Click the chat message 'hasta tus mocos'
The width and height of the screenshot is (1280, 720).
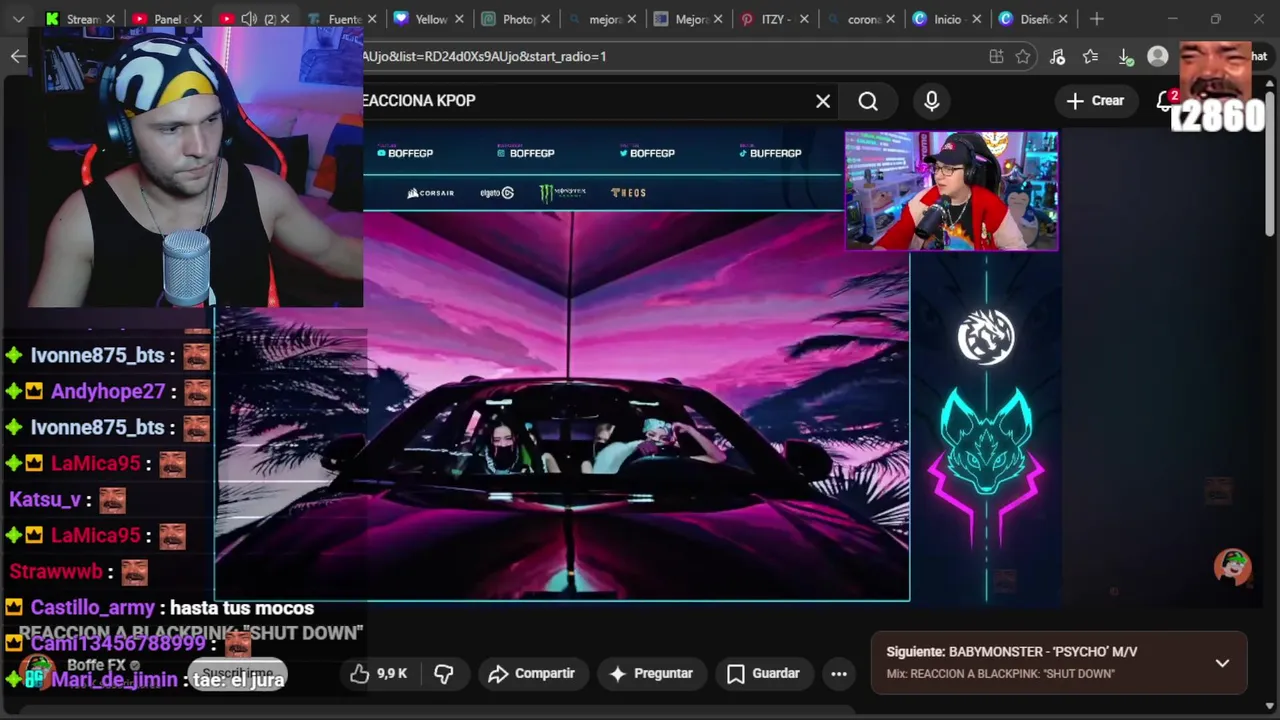coord(242,607)
